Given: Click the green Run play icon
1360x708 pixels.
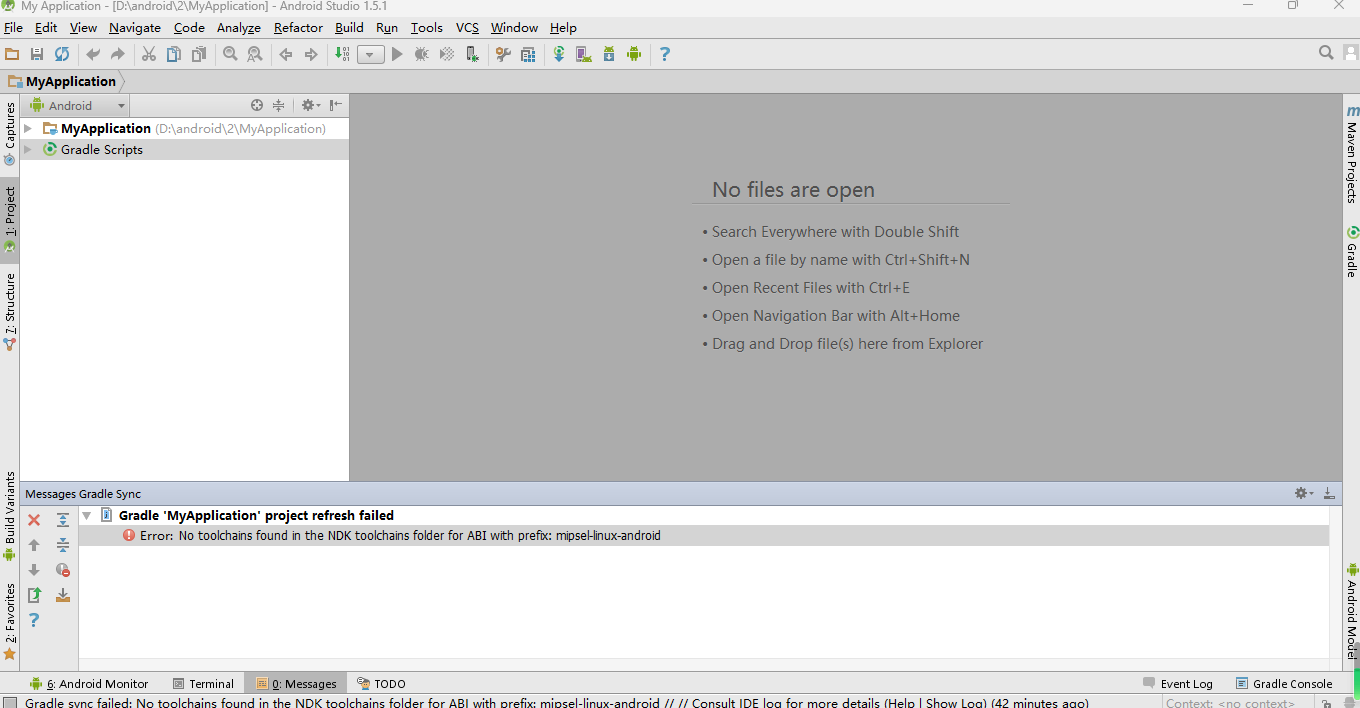Looking at the screenshot, I should [397, 54].
